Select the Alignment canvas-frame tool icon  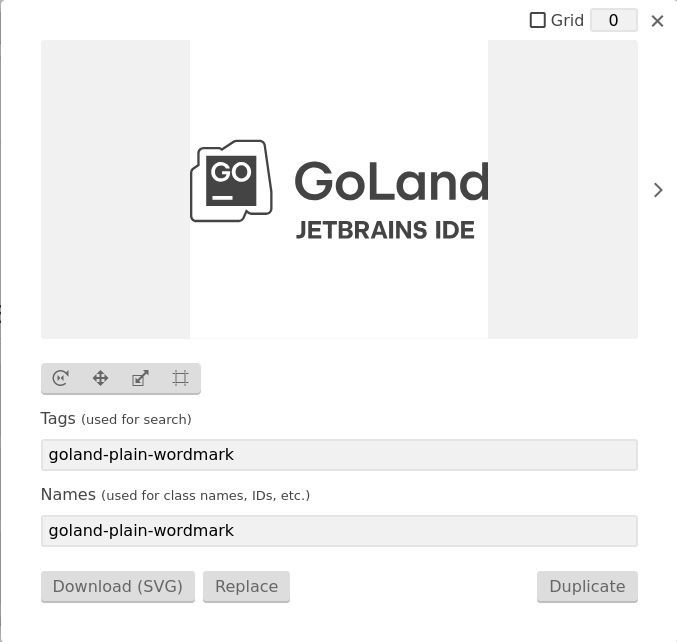click(180, 378)
